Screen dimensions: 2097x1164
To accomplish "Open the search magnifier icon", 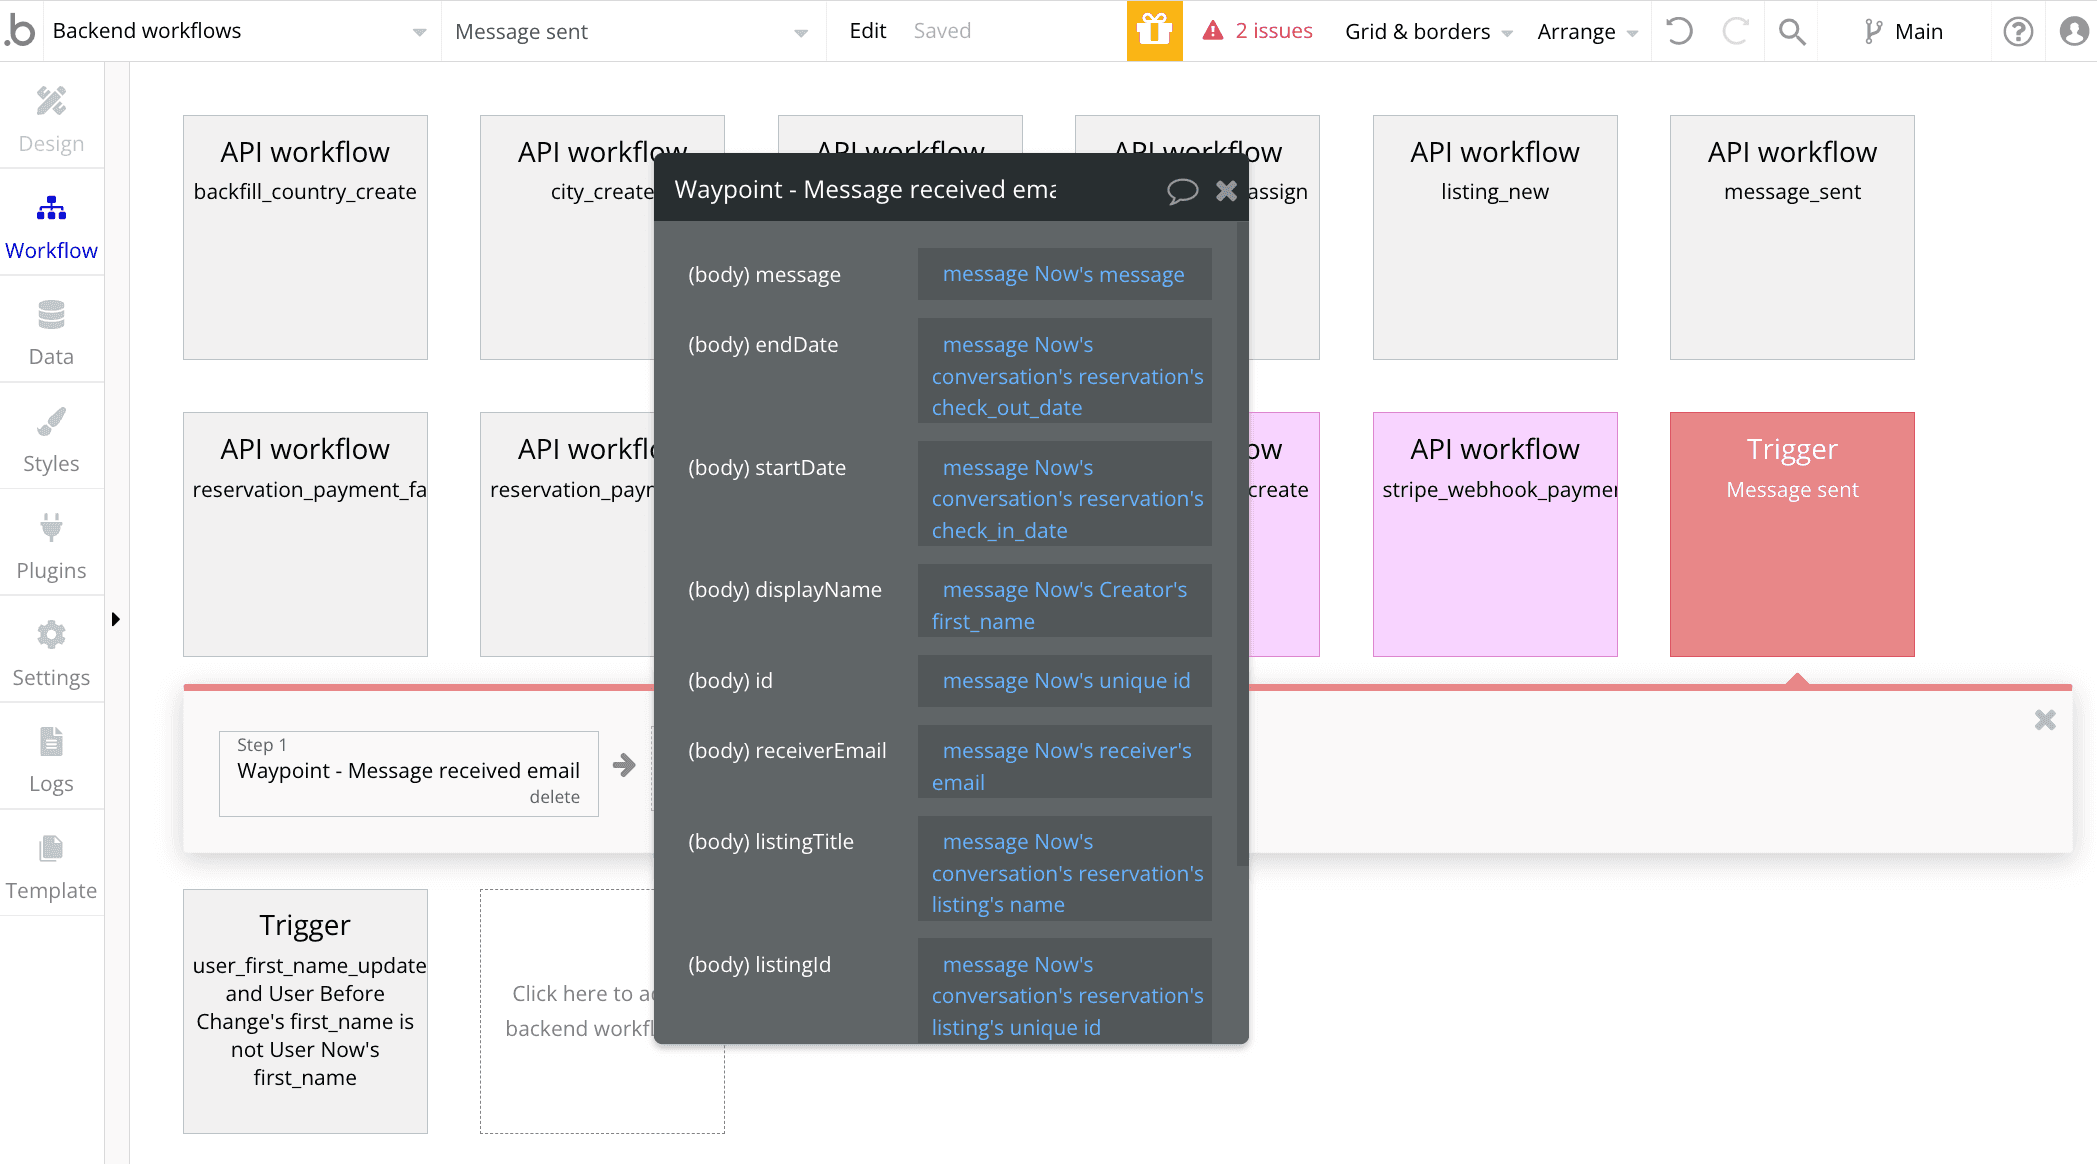I will (x=1791, y=31).
